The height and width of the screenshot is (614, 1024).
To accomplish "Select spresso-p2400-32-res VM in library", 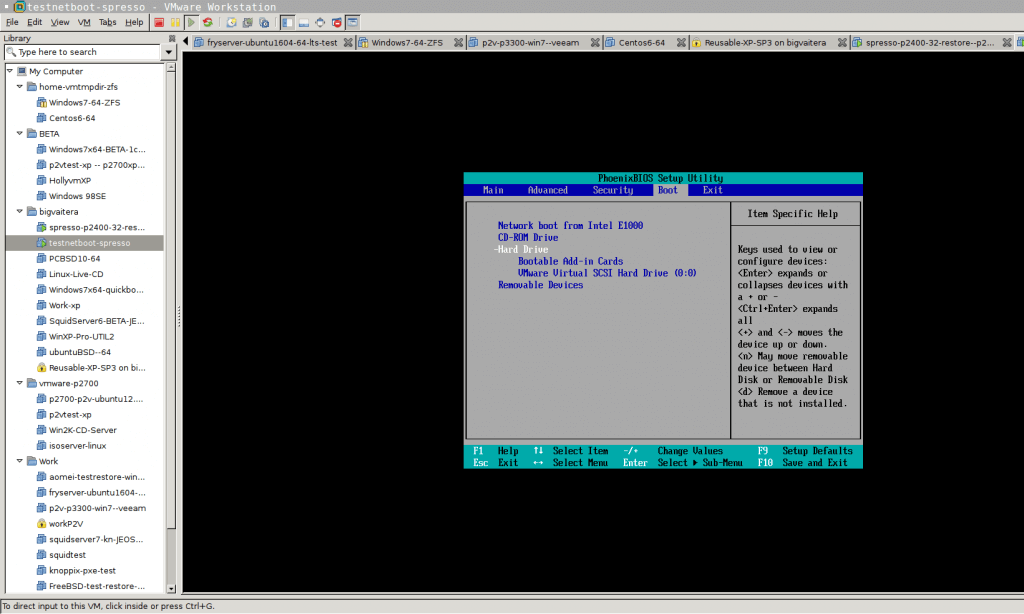I will point(97,227).
